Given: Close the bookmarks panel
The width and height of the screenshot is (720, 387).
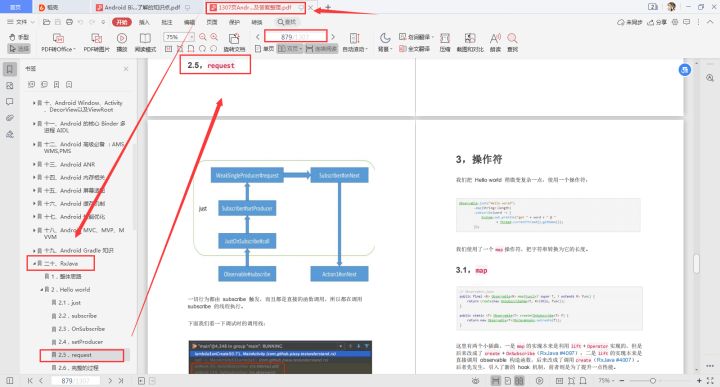Looking at the screenshot, I should tap(126, 69).
